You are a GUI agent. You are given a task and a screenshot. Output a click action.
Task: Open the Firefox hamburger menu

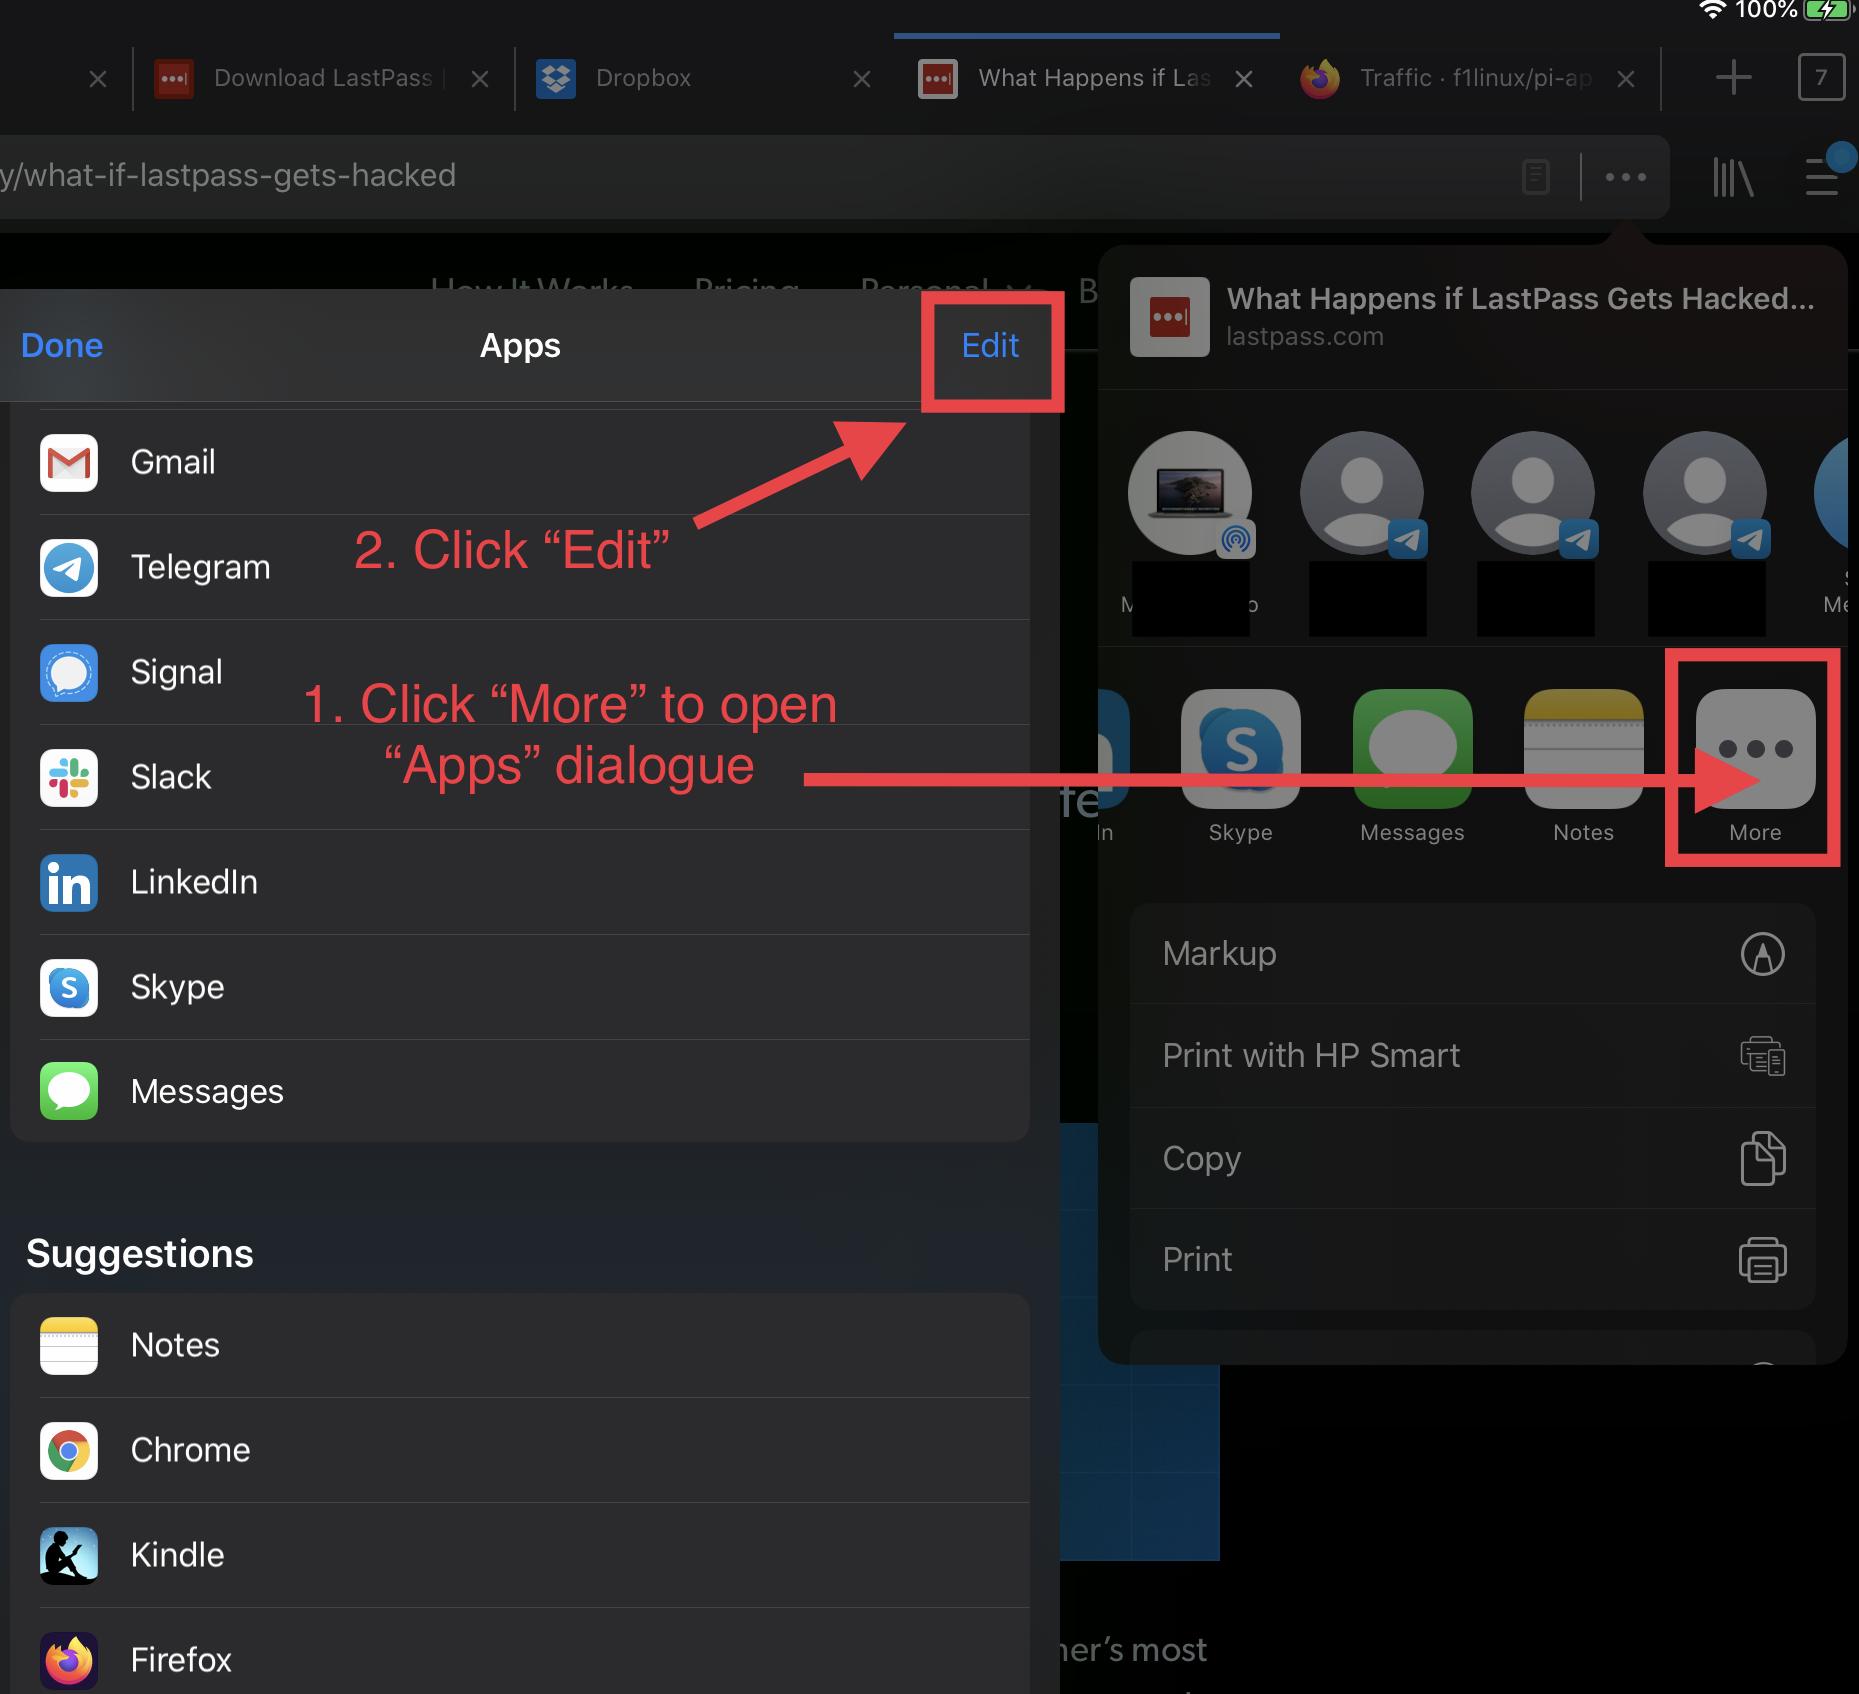[1823, 177]
